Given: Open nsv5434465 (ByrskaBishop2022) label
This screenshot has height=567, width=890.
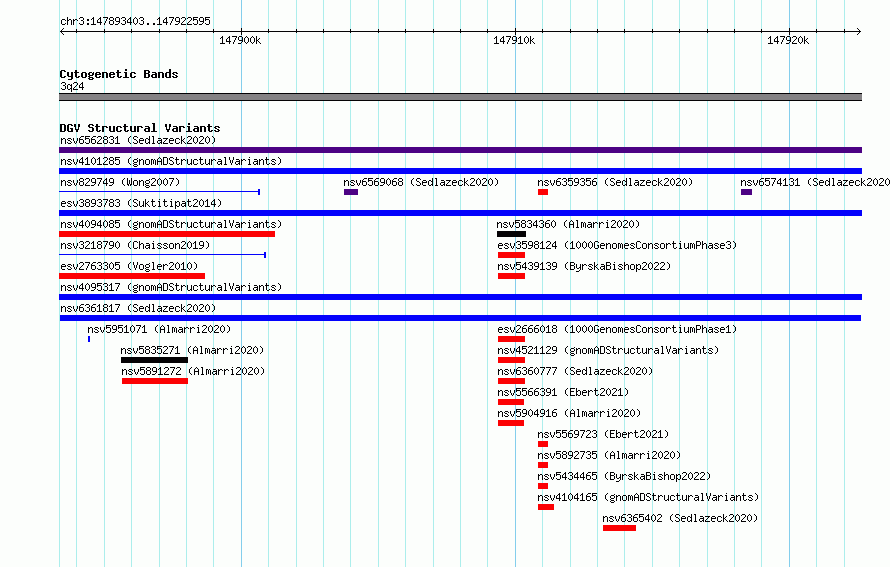Looking at the screenshot, I should 624,476.
